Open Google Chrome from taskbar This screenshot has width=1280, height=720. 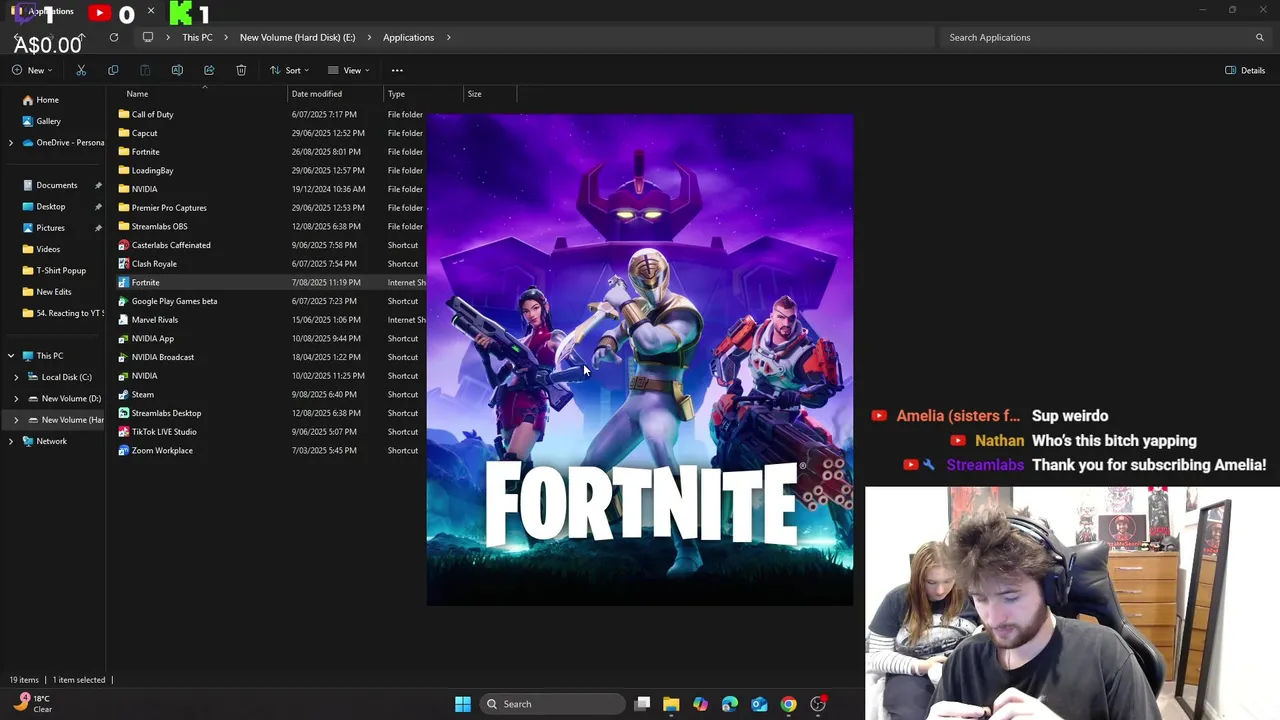click(789, 704)
